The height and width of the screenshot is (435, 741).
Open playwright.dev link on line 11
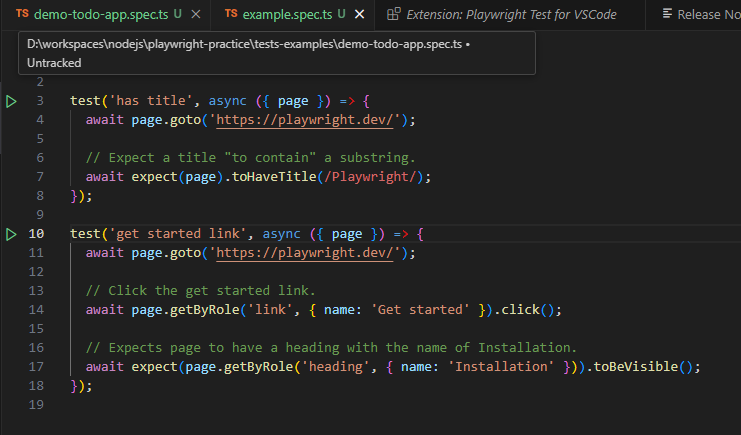tap(305, 253)
